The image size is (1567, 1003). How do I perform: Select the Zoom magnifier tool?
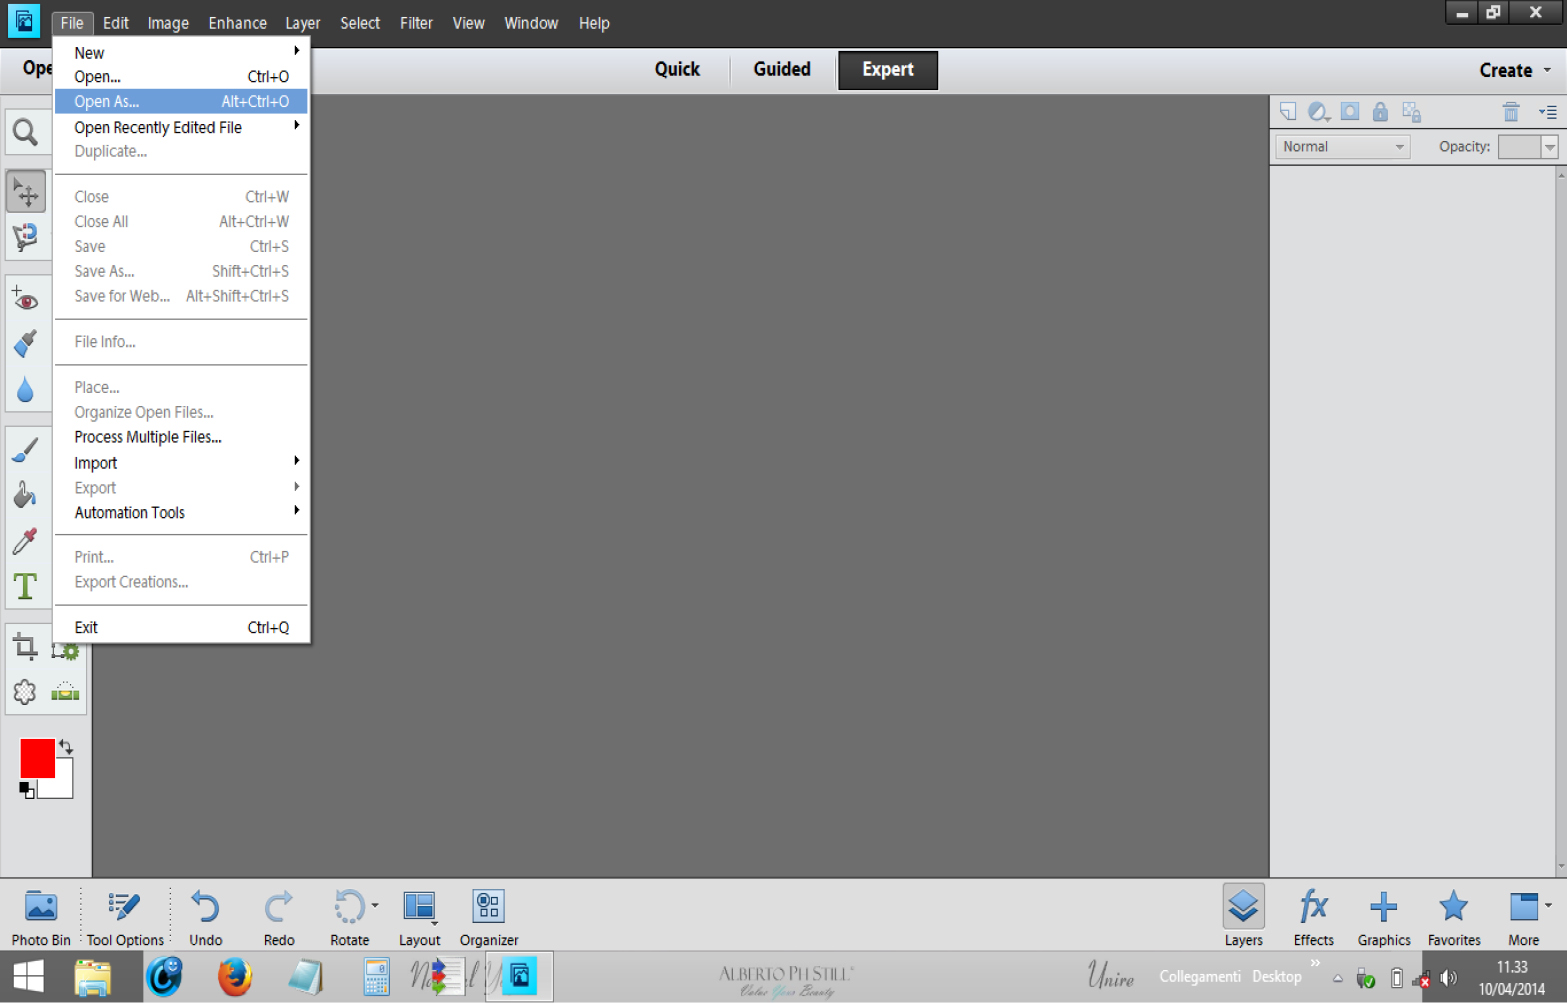[x=25, y=132]
